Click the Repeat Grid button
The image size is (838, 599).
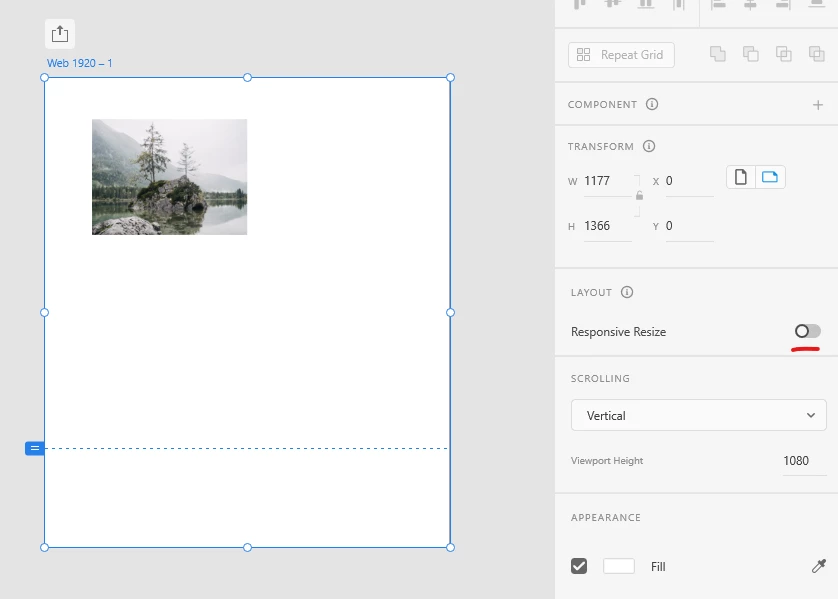click(x=621, y=55)
